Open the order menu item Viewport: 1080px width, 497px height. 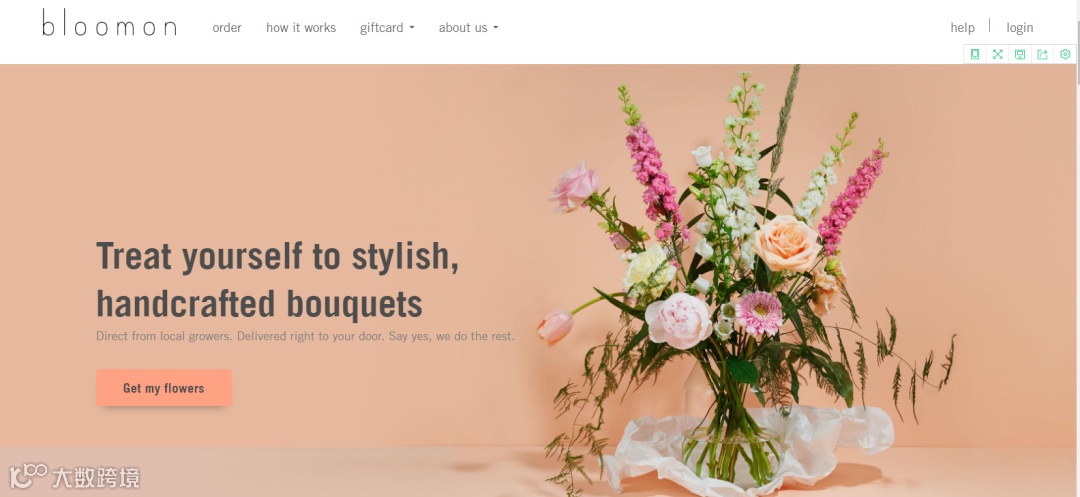pos(227,28)
